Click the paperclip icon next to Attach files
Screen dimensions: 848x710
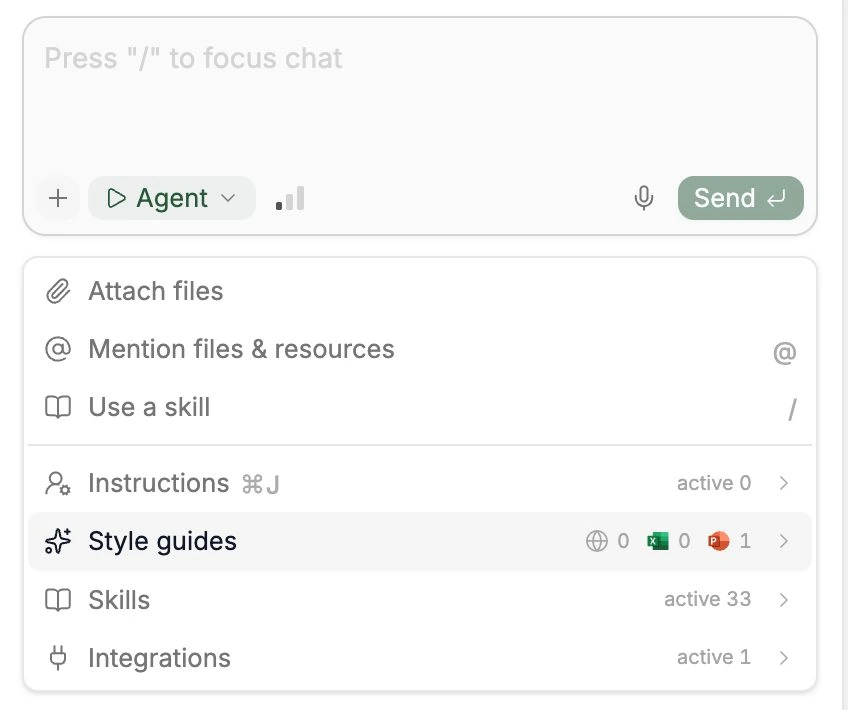tap(58, 291)
